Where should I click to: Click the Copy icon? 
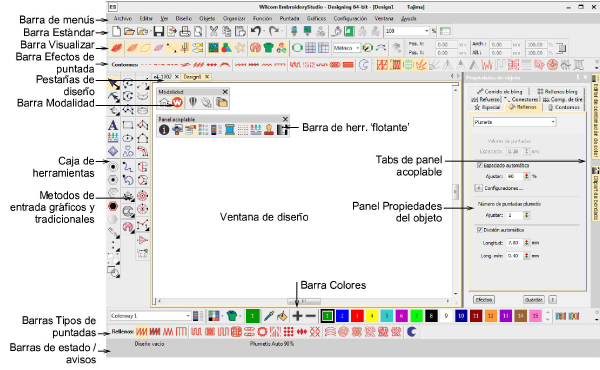point(227,31)
